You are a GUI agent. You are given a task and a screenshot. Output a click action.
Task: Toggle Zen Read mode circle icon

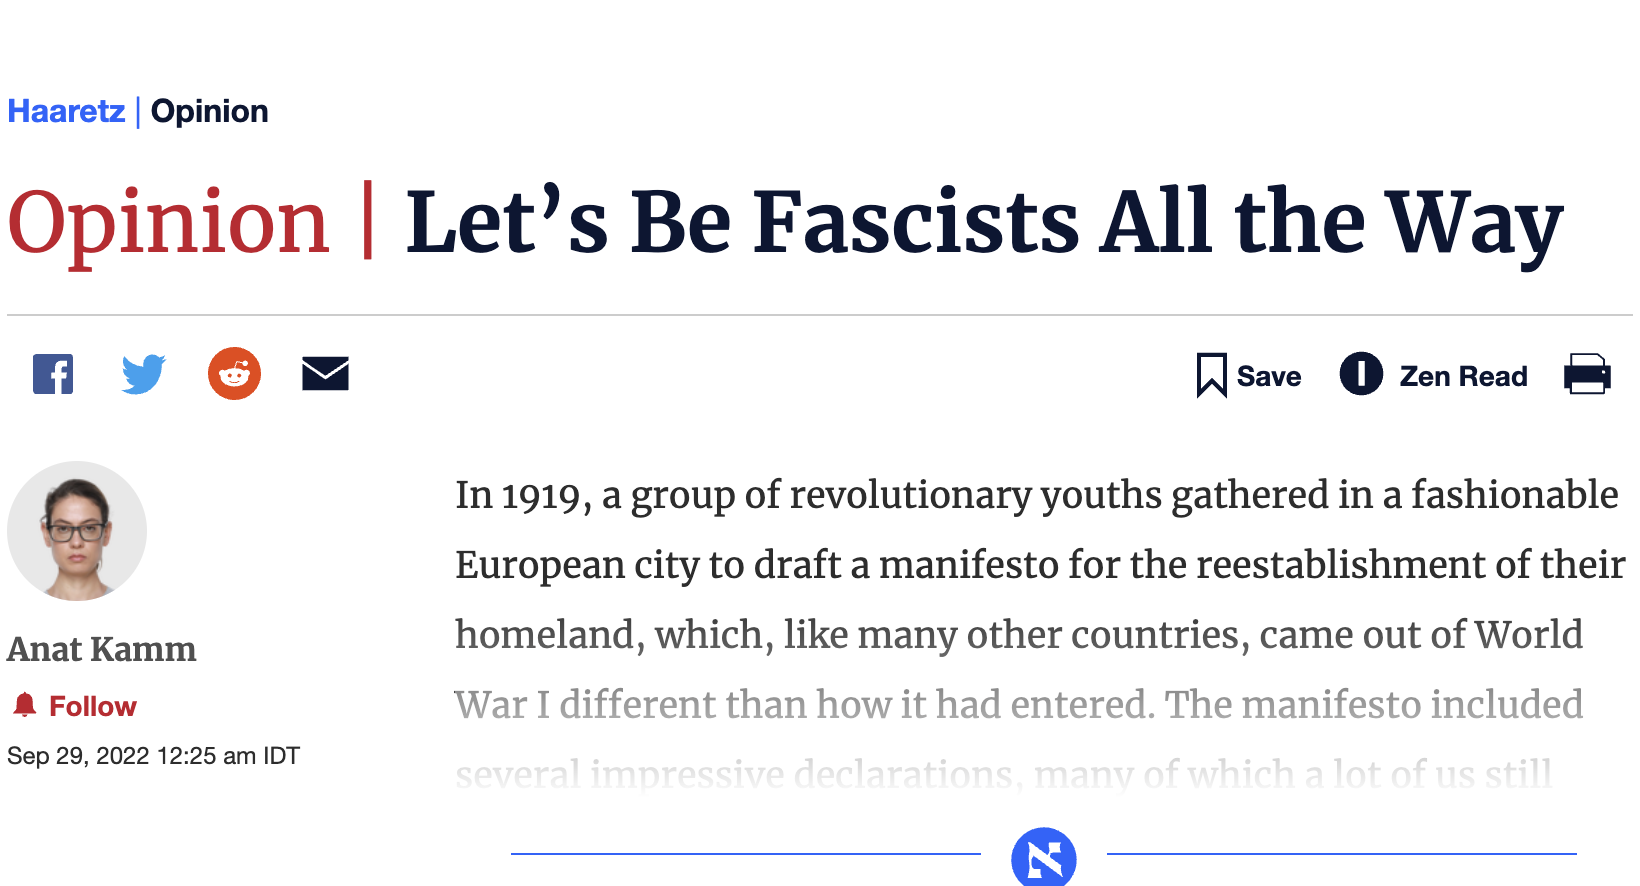click(x=1361, y=374)
